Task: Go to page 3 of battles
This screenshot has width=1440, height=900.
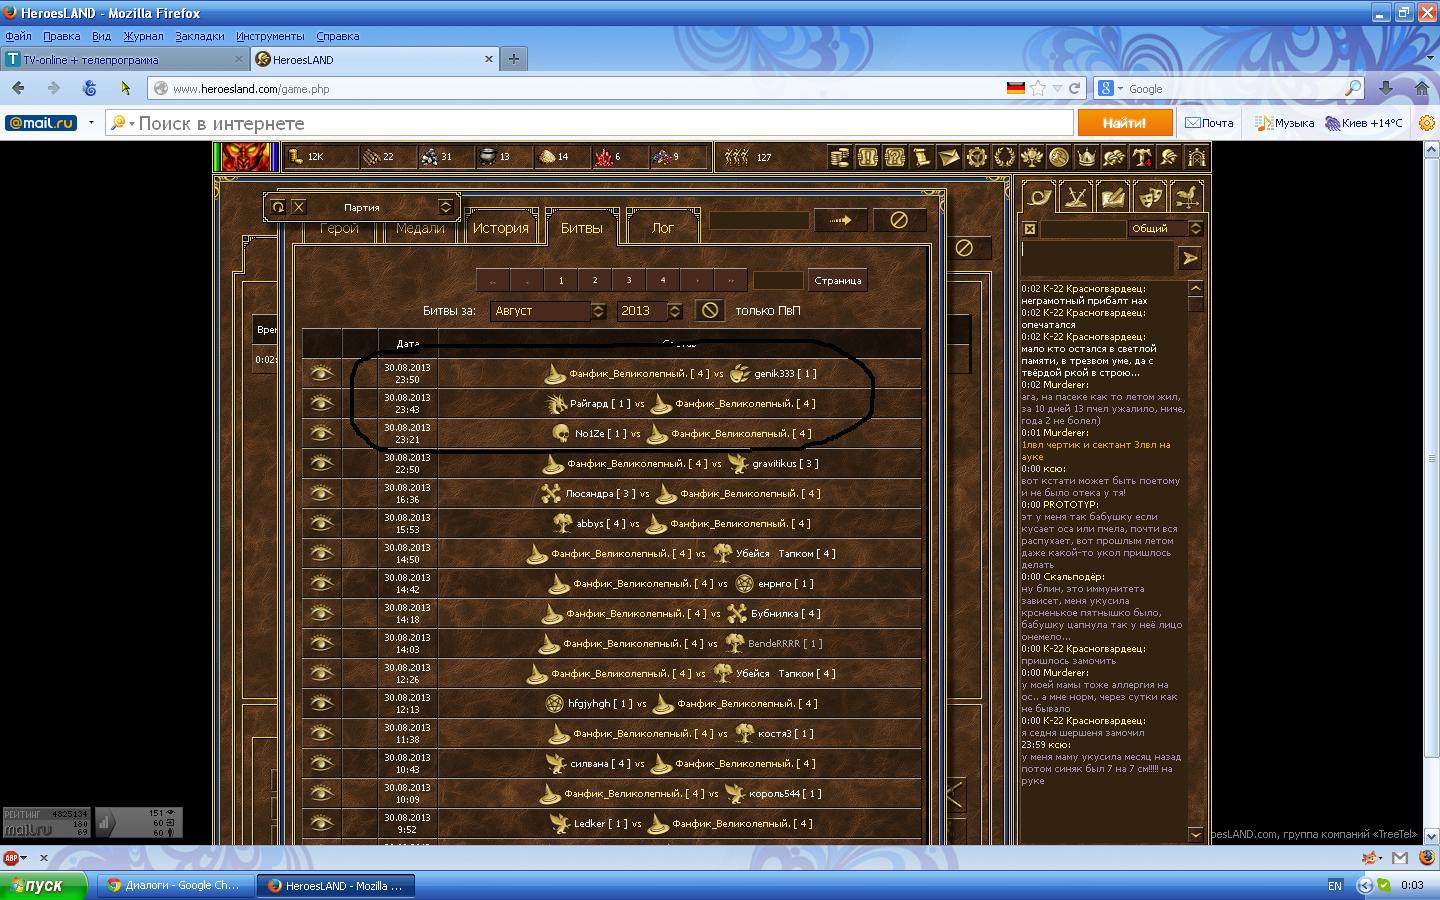Action: coord(628,281)
